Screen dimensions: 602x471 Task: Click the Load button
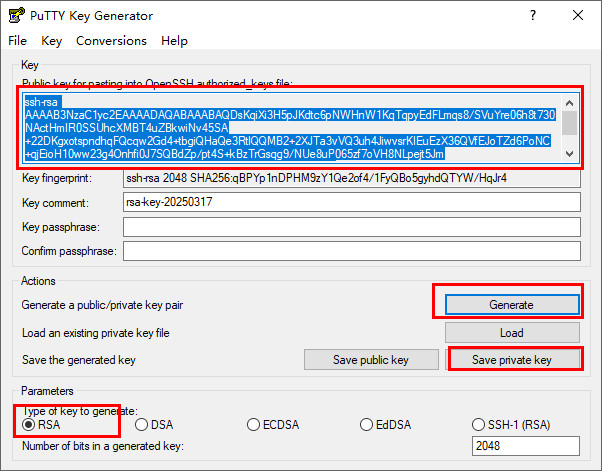tap(512, 333)
